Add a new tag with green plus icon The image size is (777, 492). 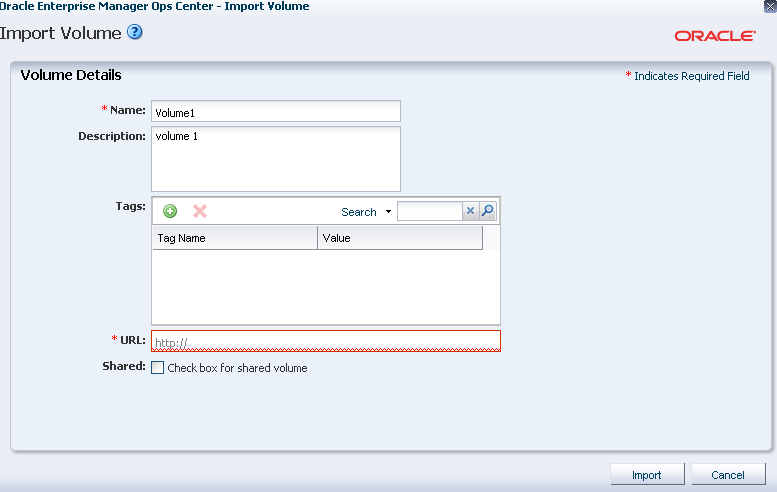170,211
